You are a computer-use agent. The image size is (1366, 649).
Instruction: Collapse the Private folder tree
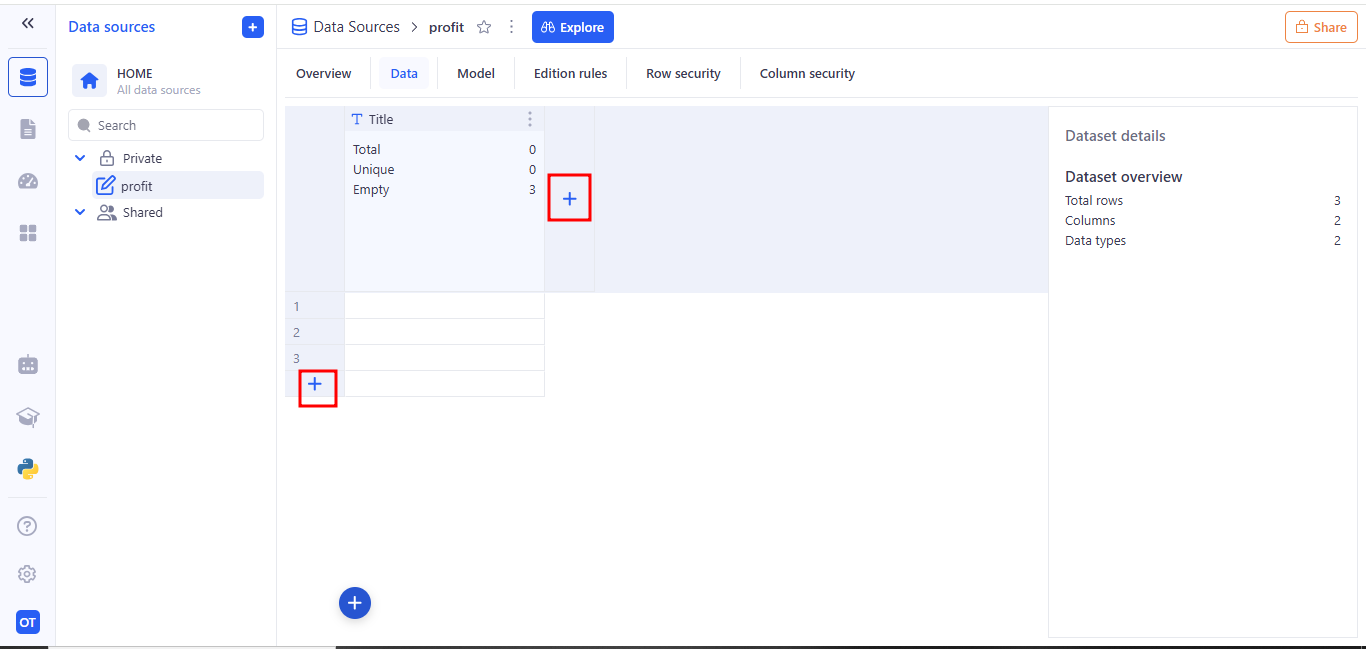pos(81,158)
